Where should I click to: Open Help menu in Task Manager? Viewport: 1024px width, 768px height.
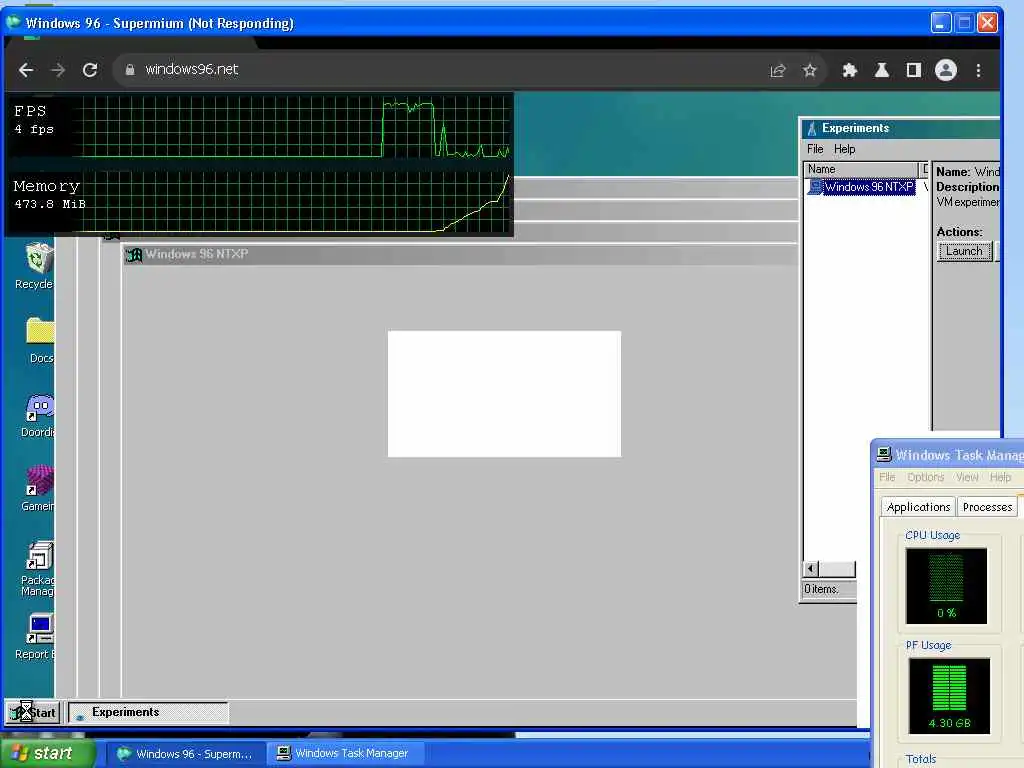[1000, 477]
